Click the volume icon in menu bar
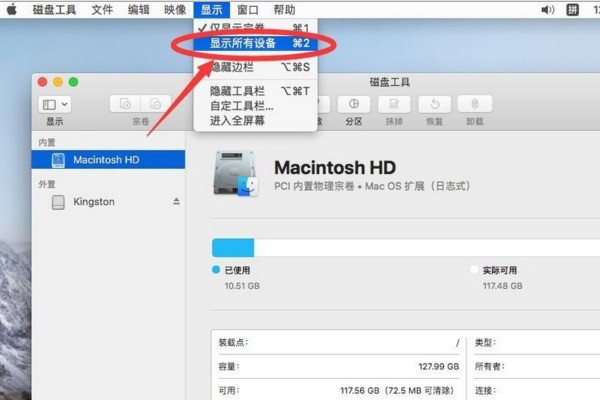The height and width of the screenshot is (400, 600). [x=548, y=10]
